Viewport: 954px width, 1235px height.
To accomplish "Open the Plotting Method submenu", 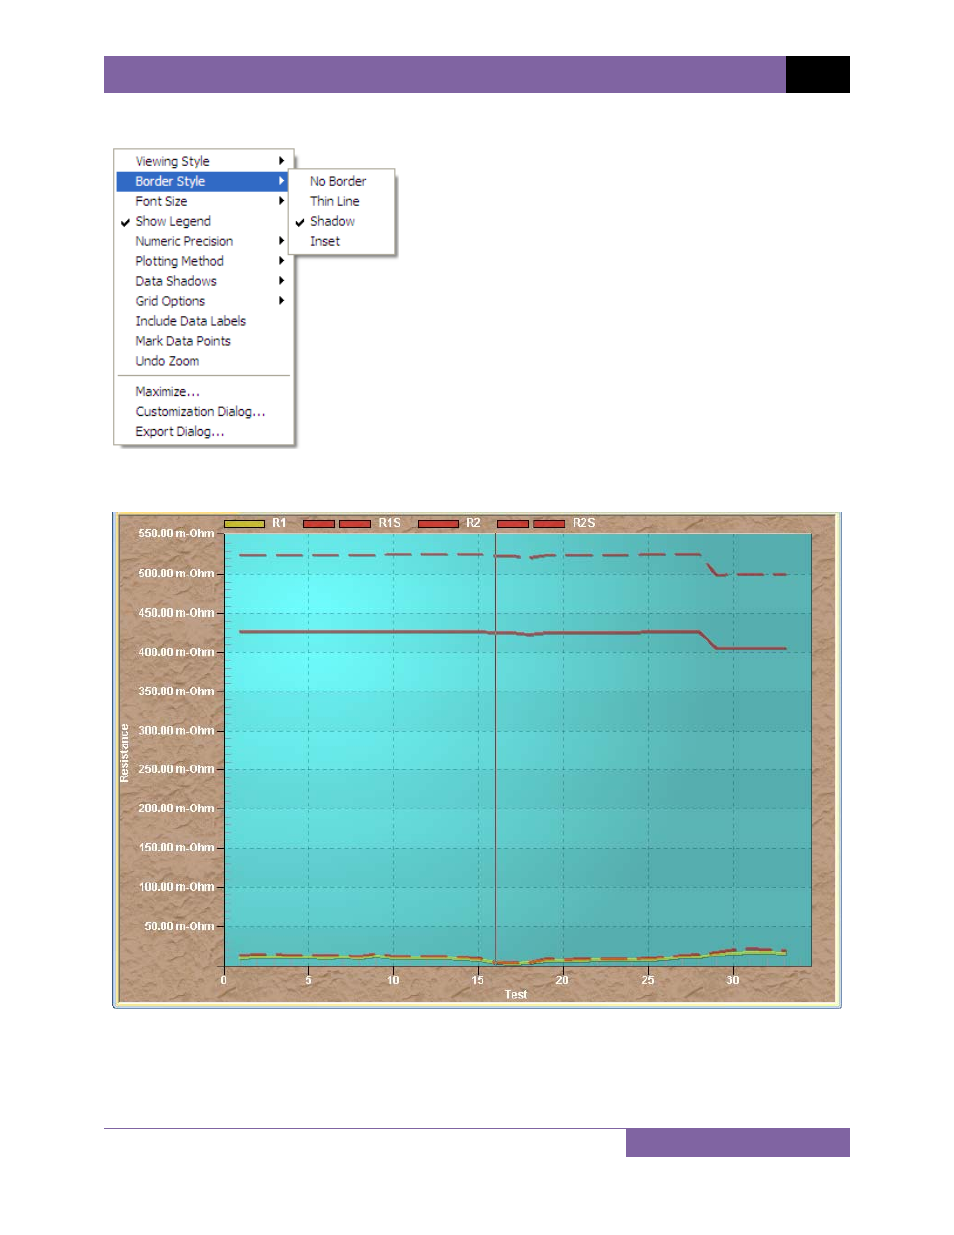I will click(x=203, y=261).
